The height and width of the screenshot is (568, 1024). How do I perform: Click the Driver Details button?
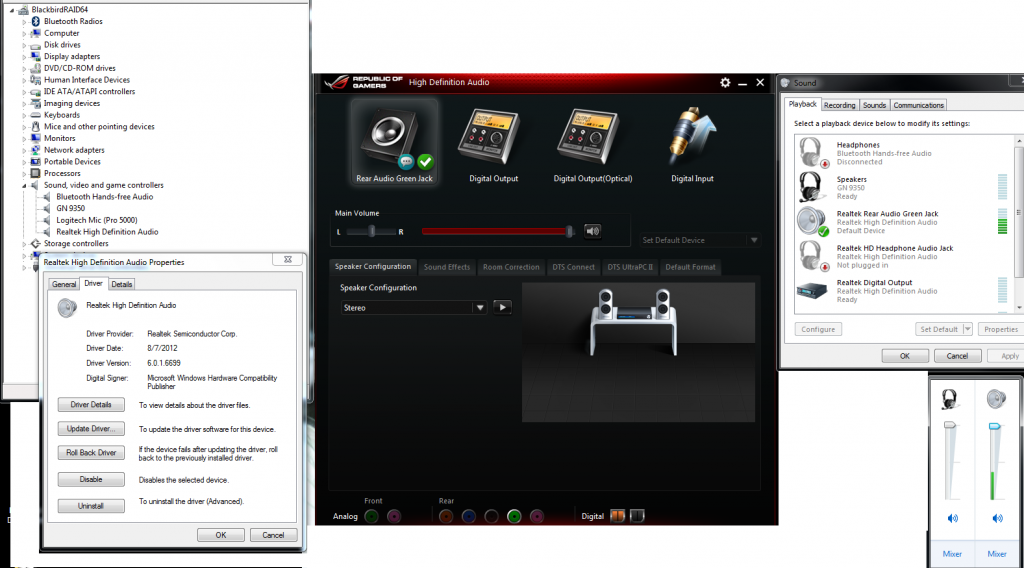[x=91, y=405]
